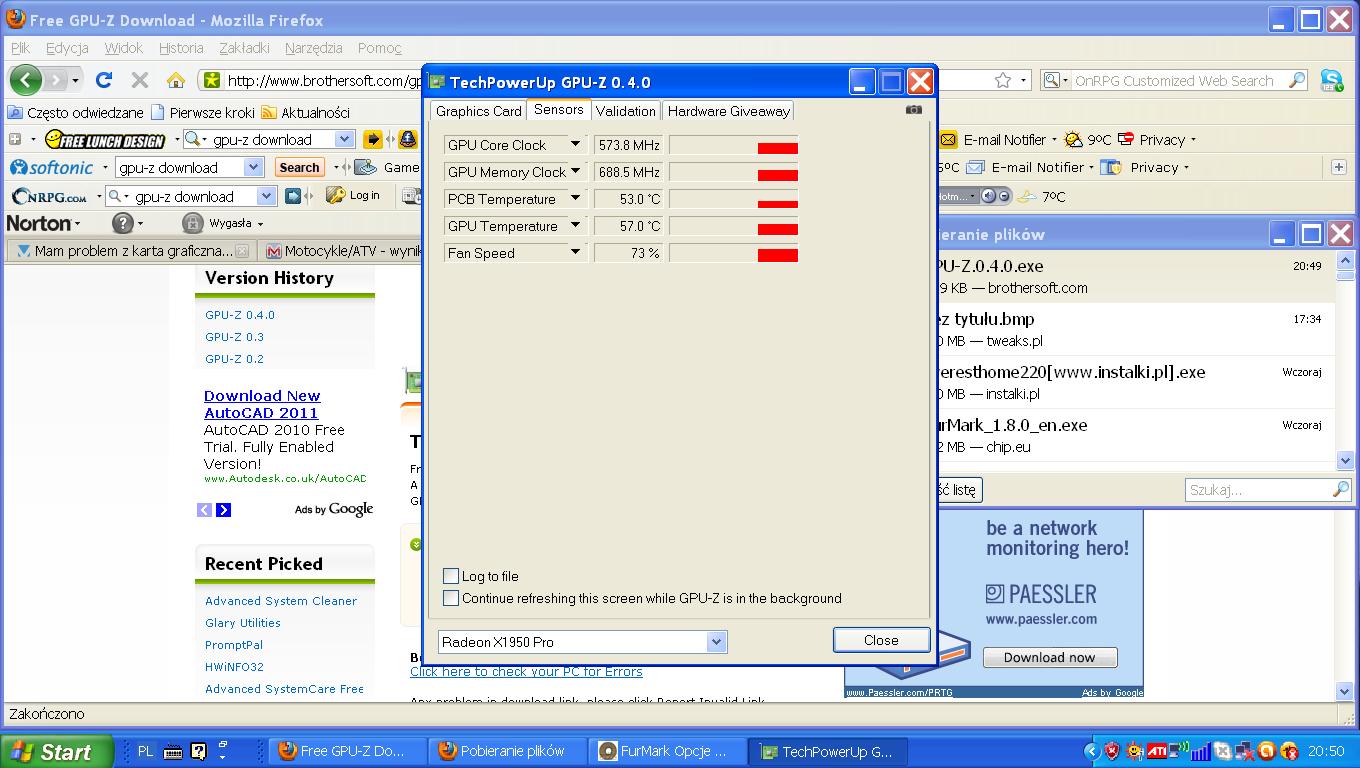Switch to Motocykle/ATV browser tab
This screenshot has width=1360, height=768.
pos(343,251)
